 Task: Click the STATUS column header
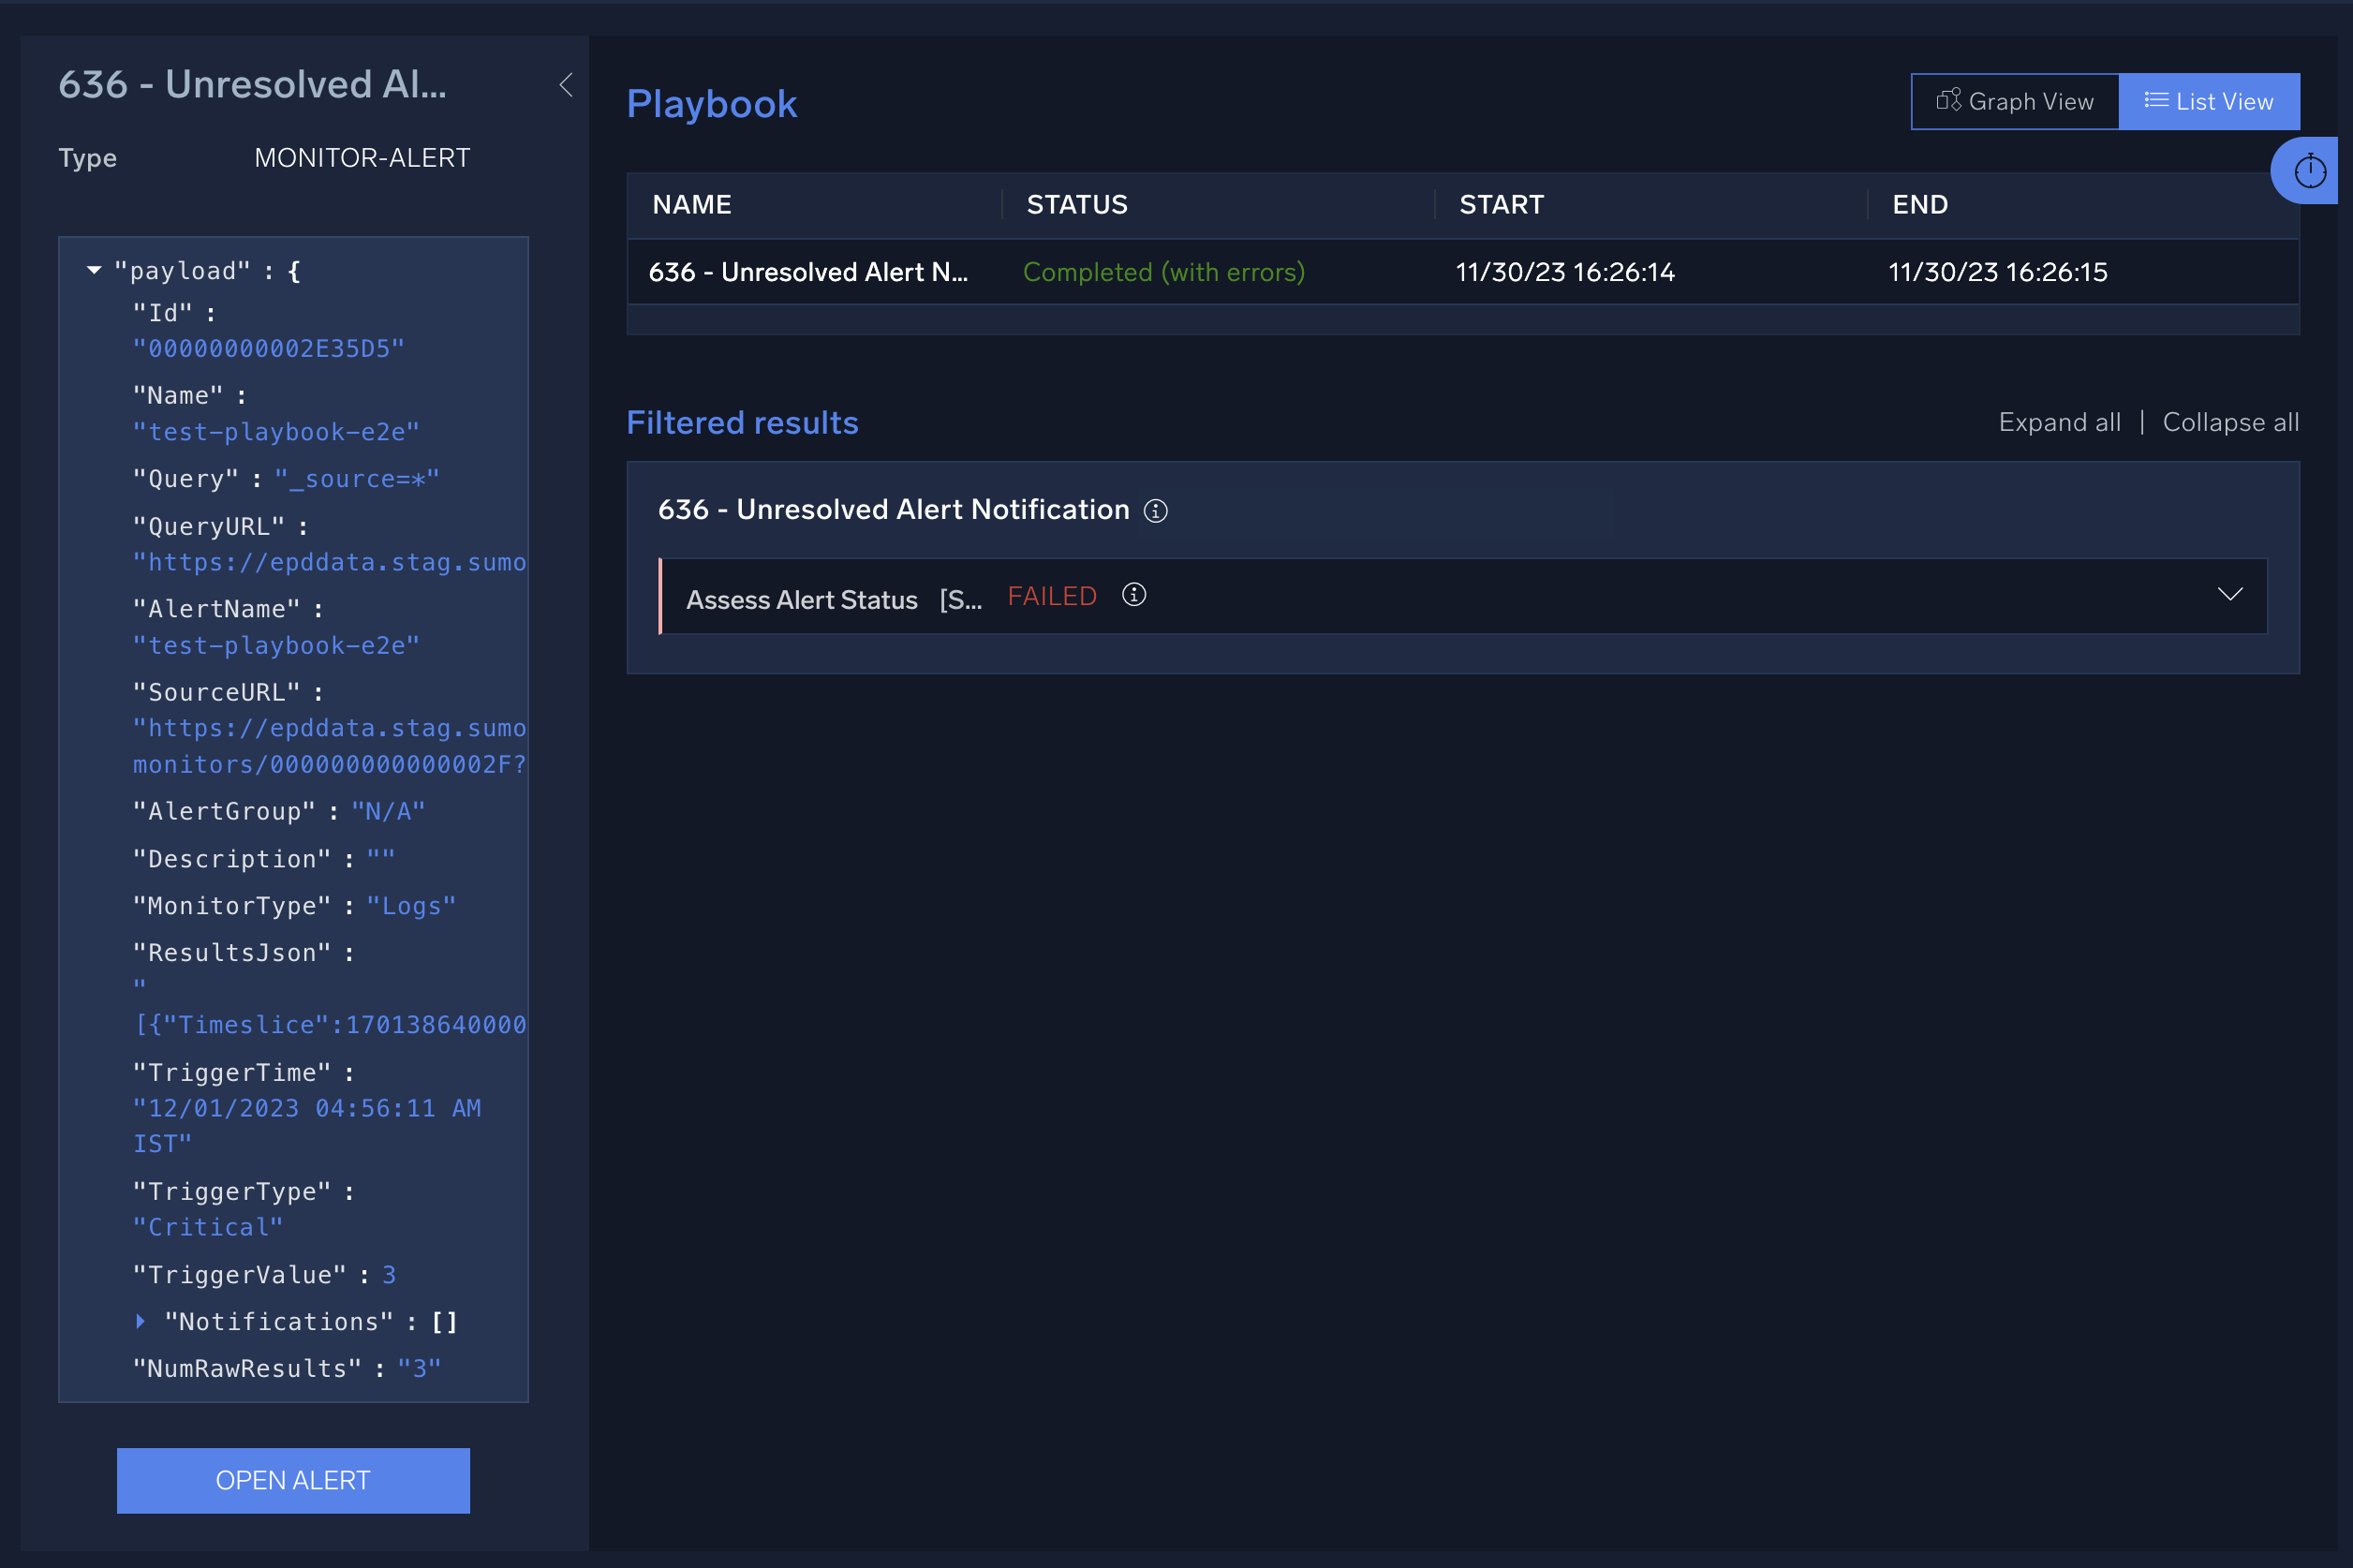1077,204
